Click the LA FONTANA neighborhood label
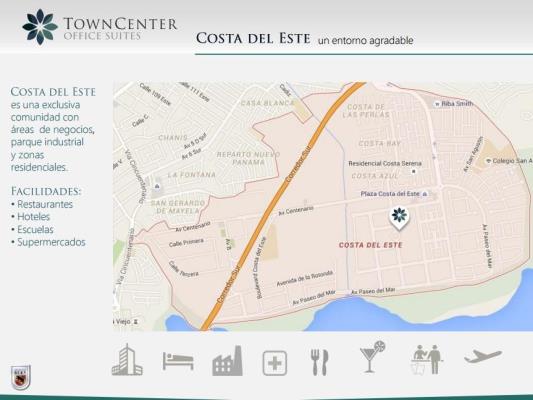This screenshot has height=400, width=533. click(x=192, y=175)
